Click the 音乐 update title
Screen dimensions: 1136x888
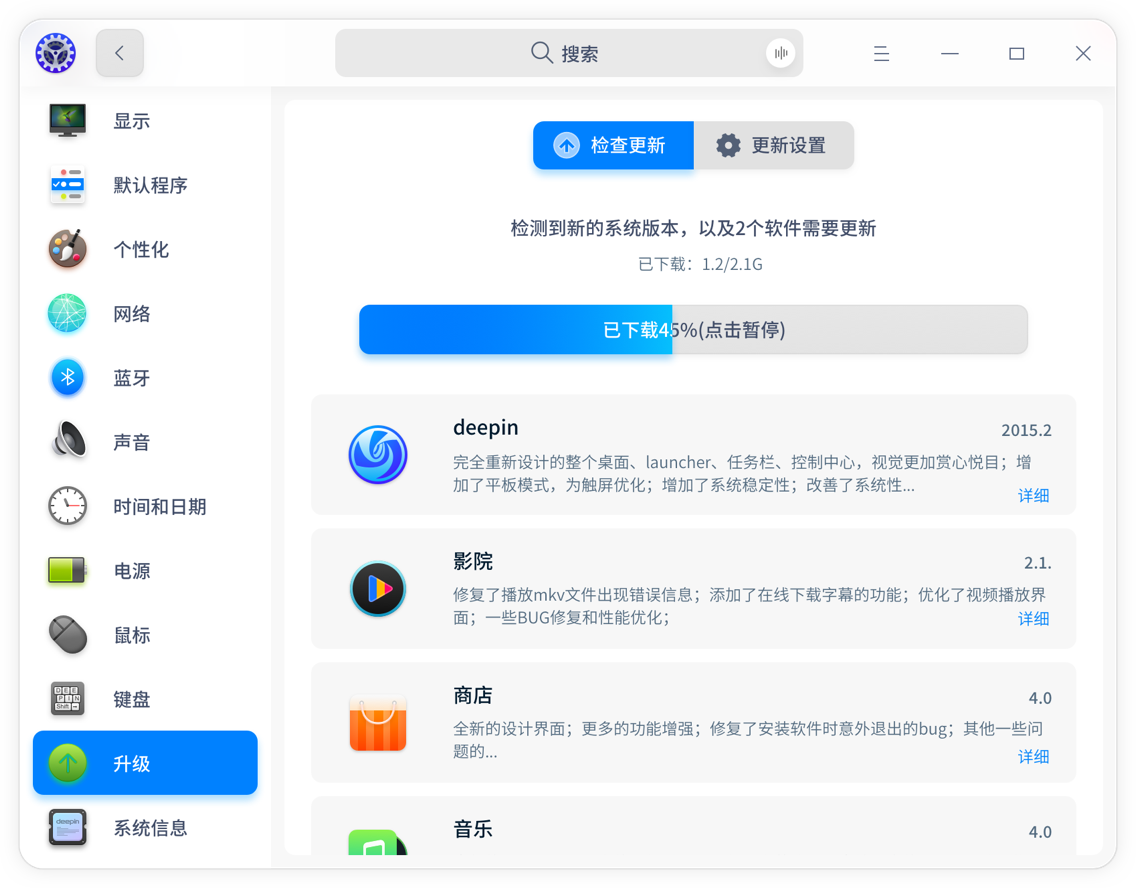[472, 829]
